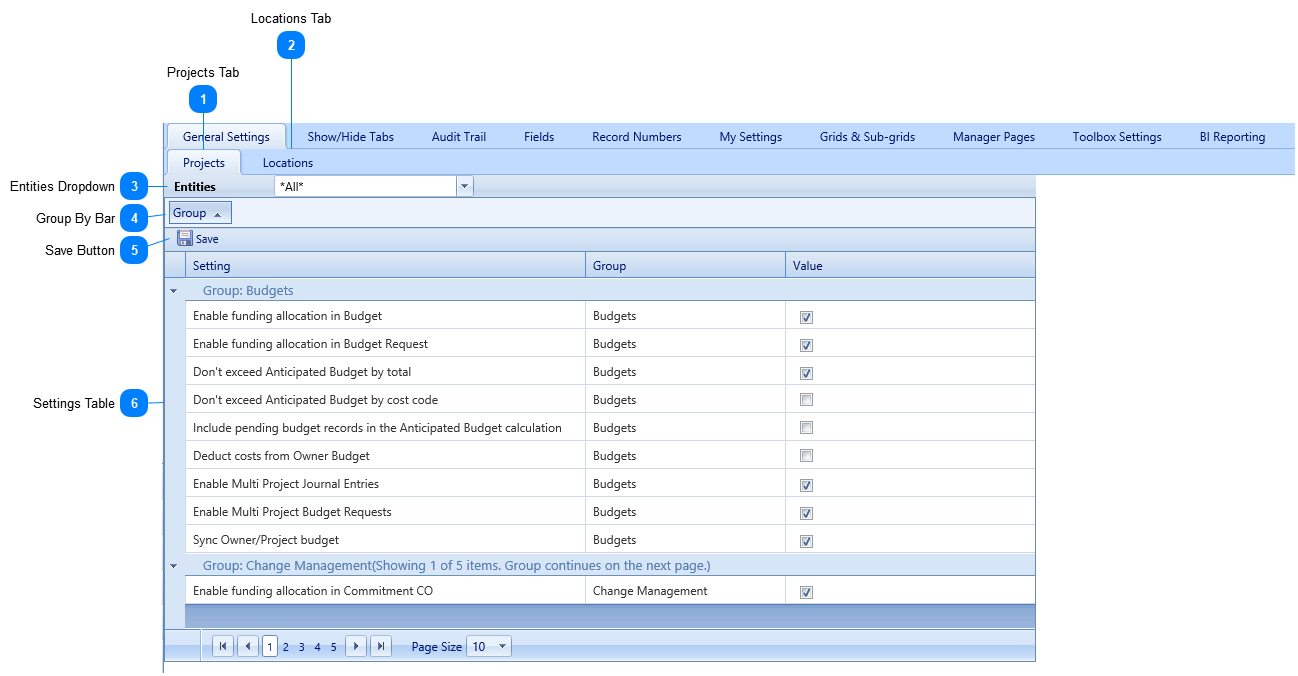Image resolution: width=1298 pixels, height=676 pixels.
Task: Go to first page pager icon
Action: click(x=223, y=646)
